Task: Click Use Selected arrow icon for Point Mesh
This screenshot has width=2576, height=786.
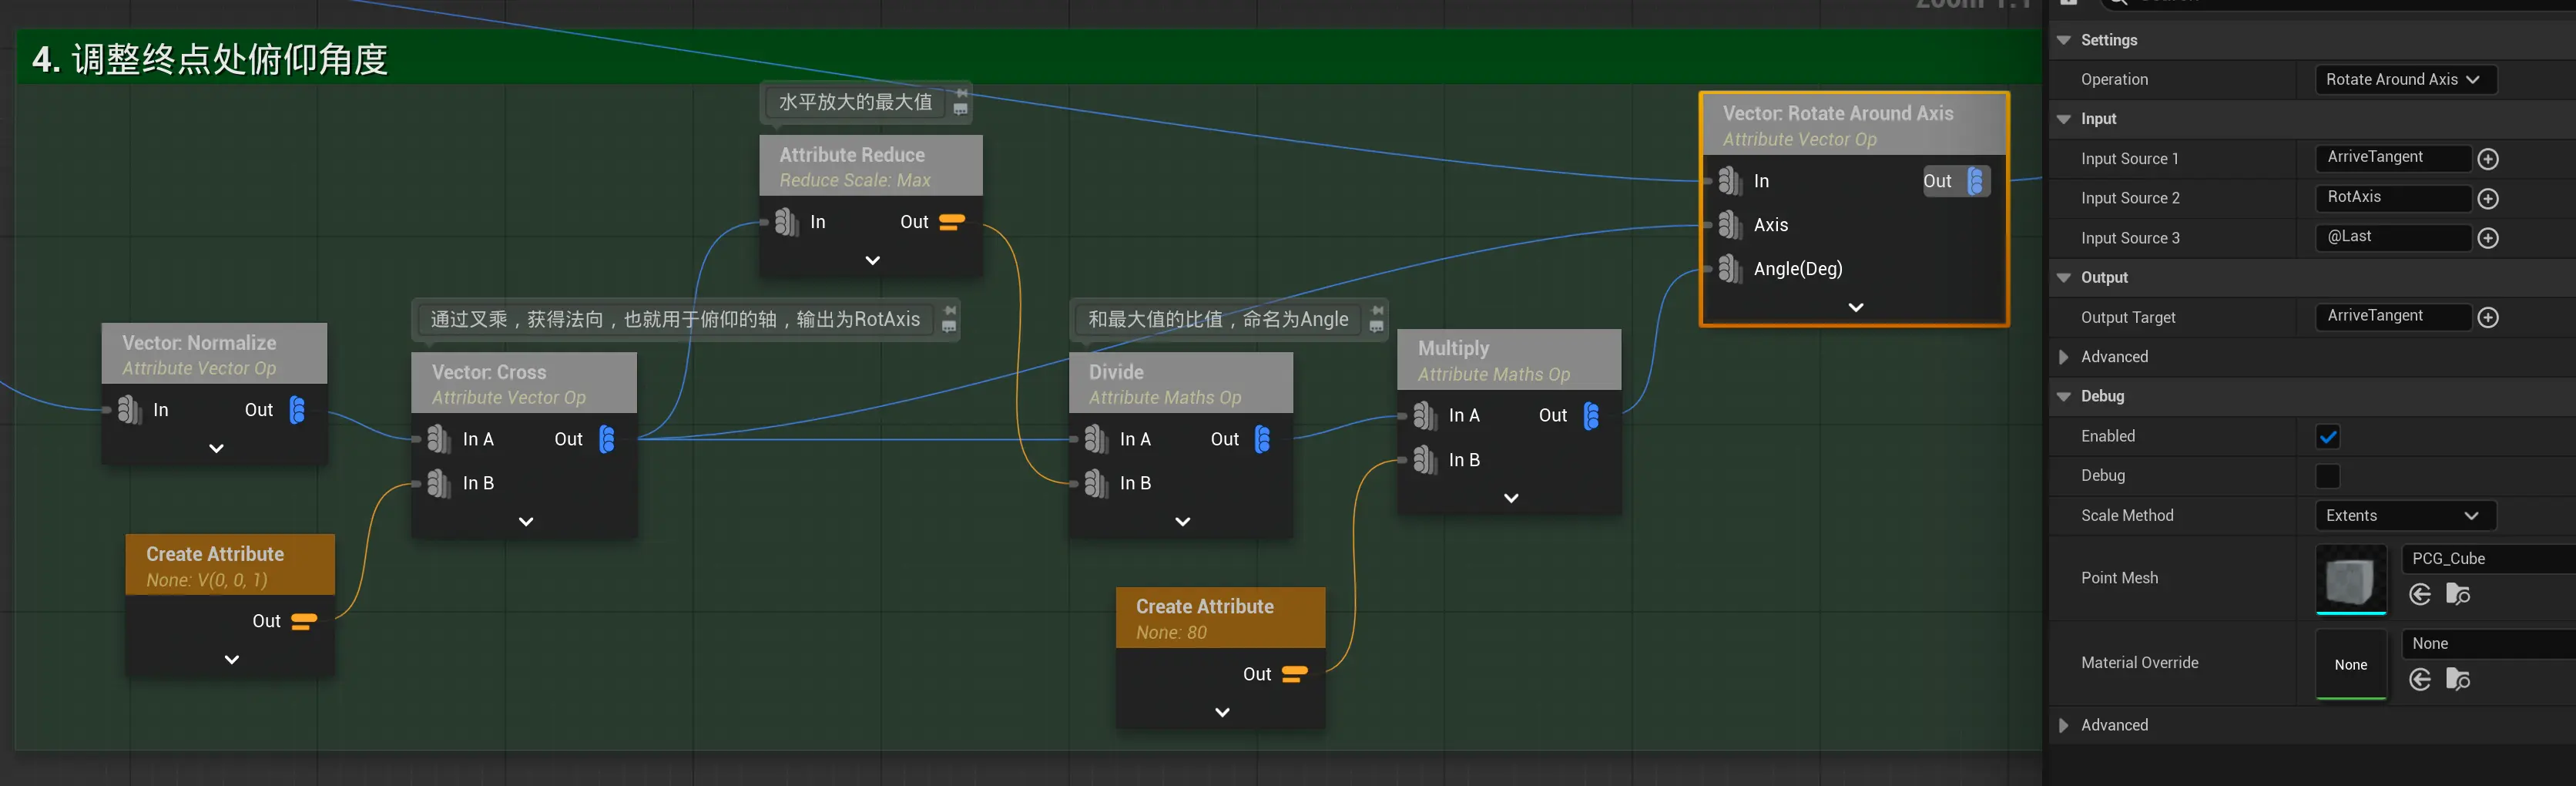Action: pyautogui.click(x=2420, y=595)
